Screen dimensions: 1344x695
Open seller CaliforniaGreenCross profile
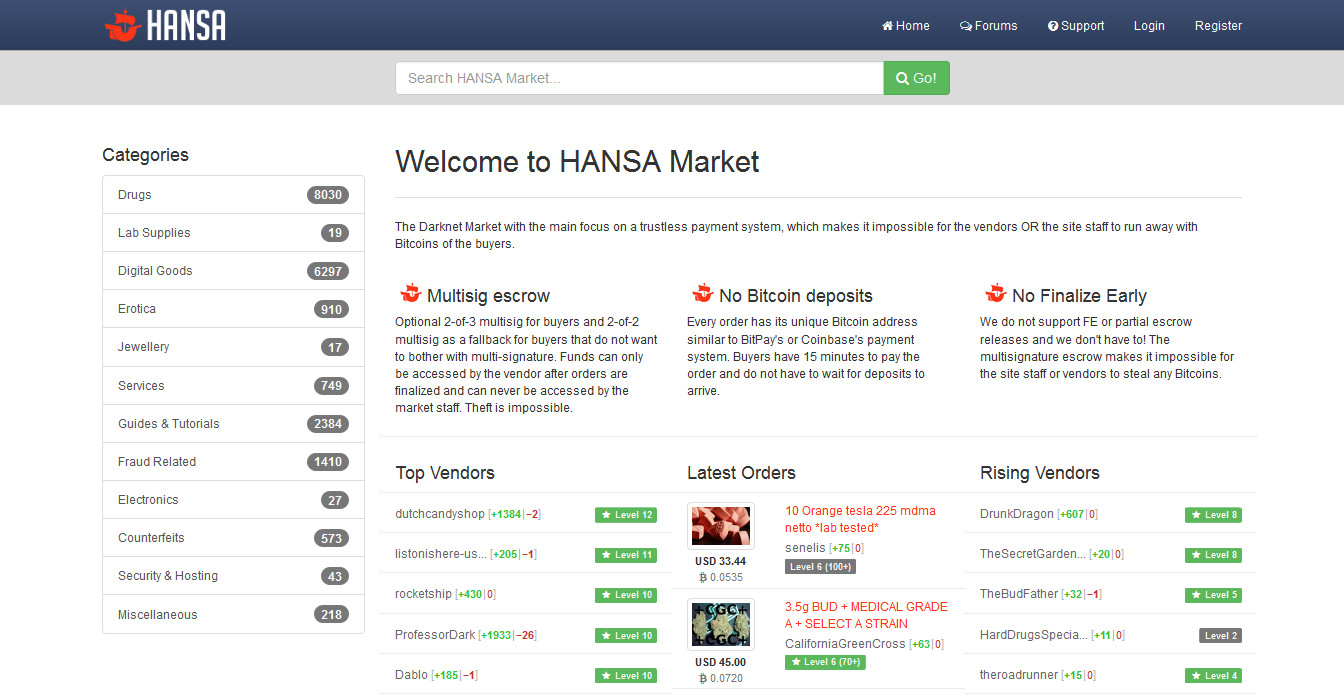[x=845, y=644]
